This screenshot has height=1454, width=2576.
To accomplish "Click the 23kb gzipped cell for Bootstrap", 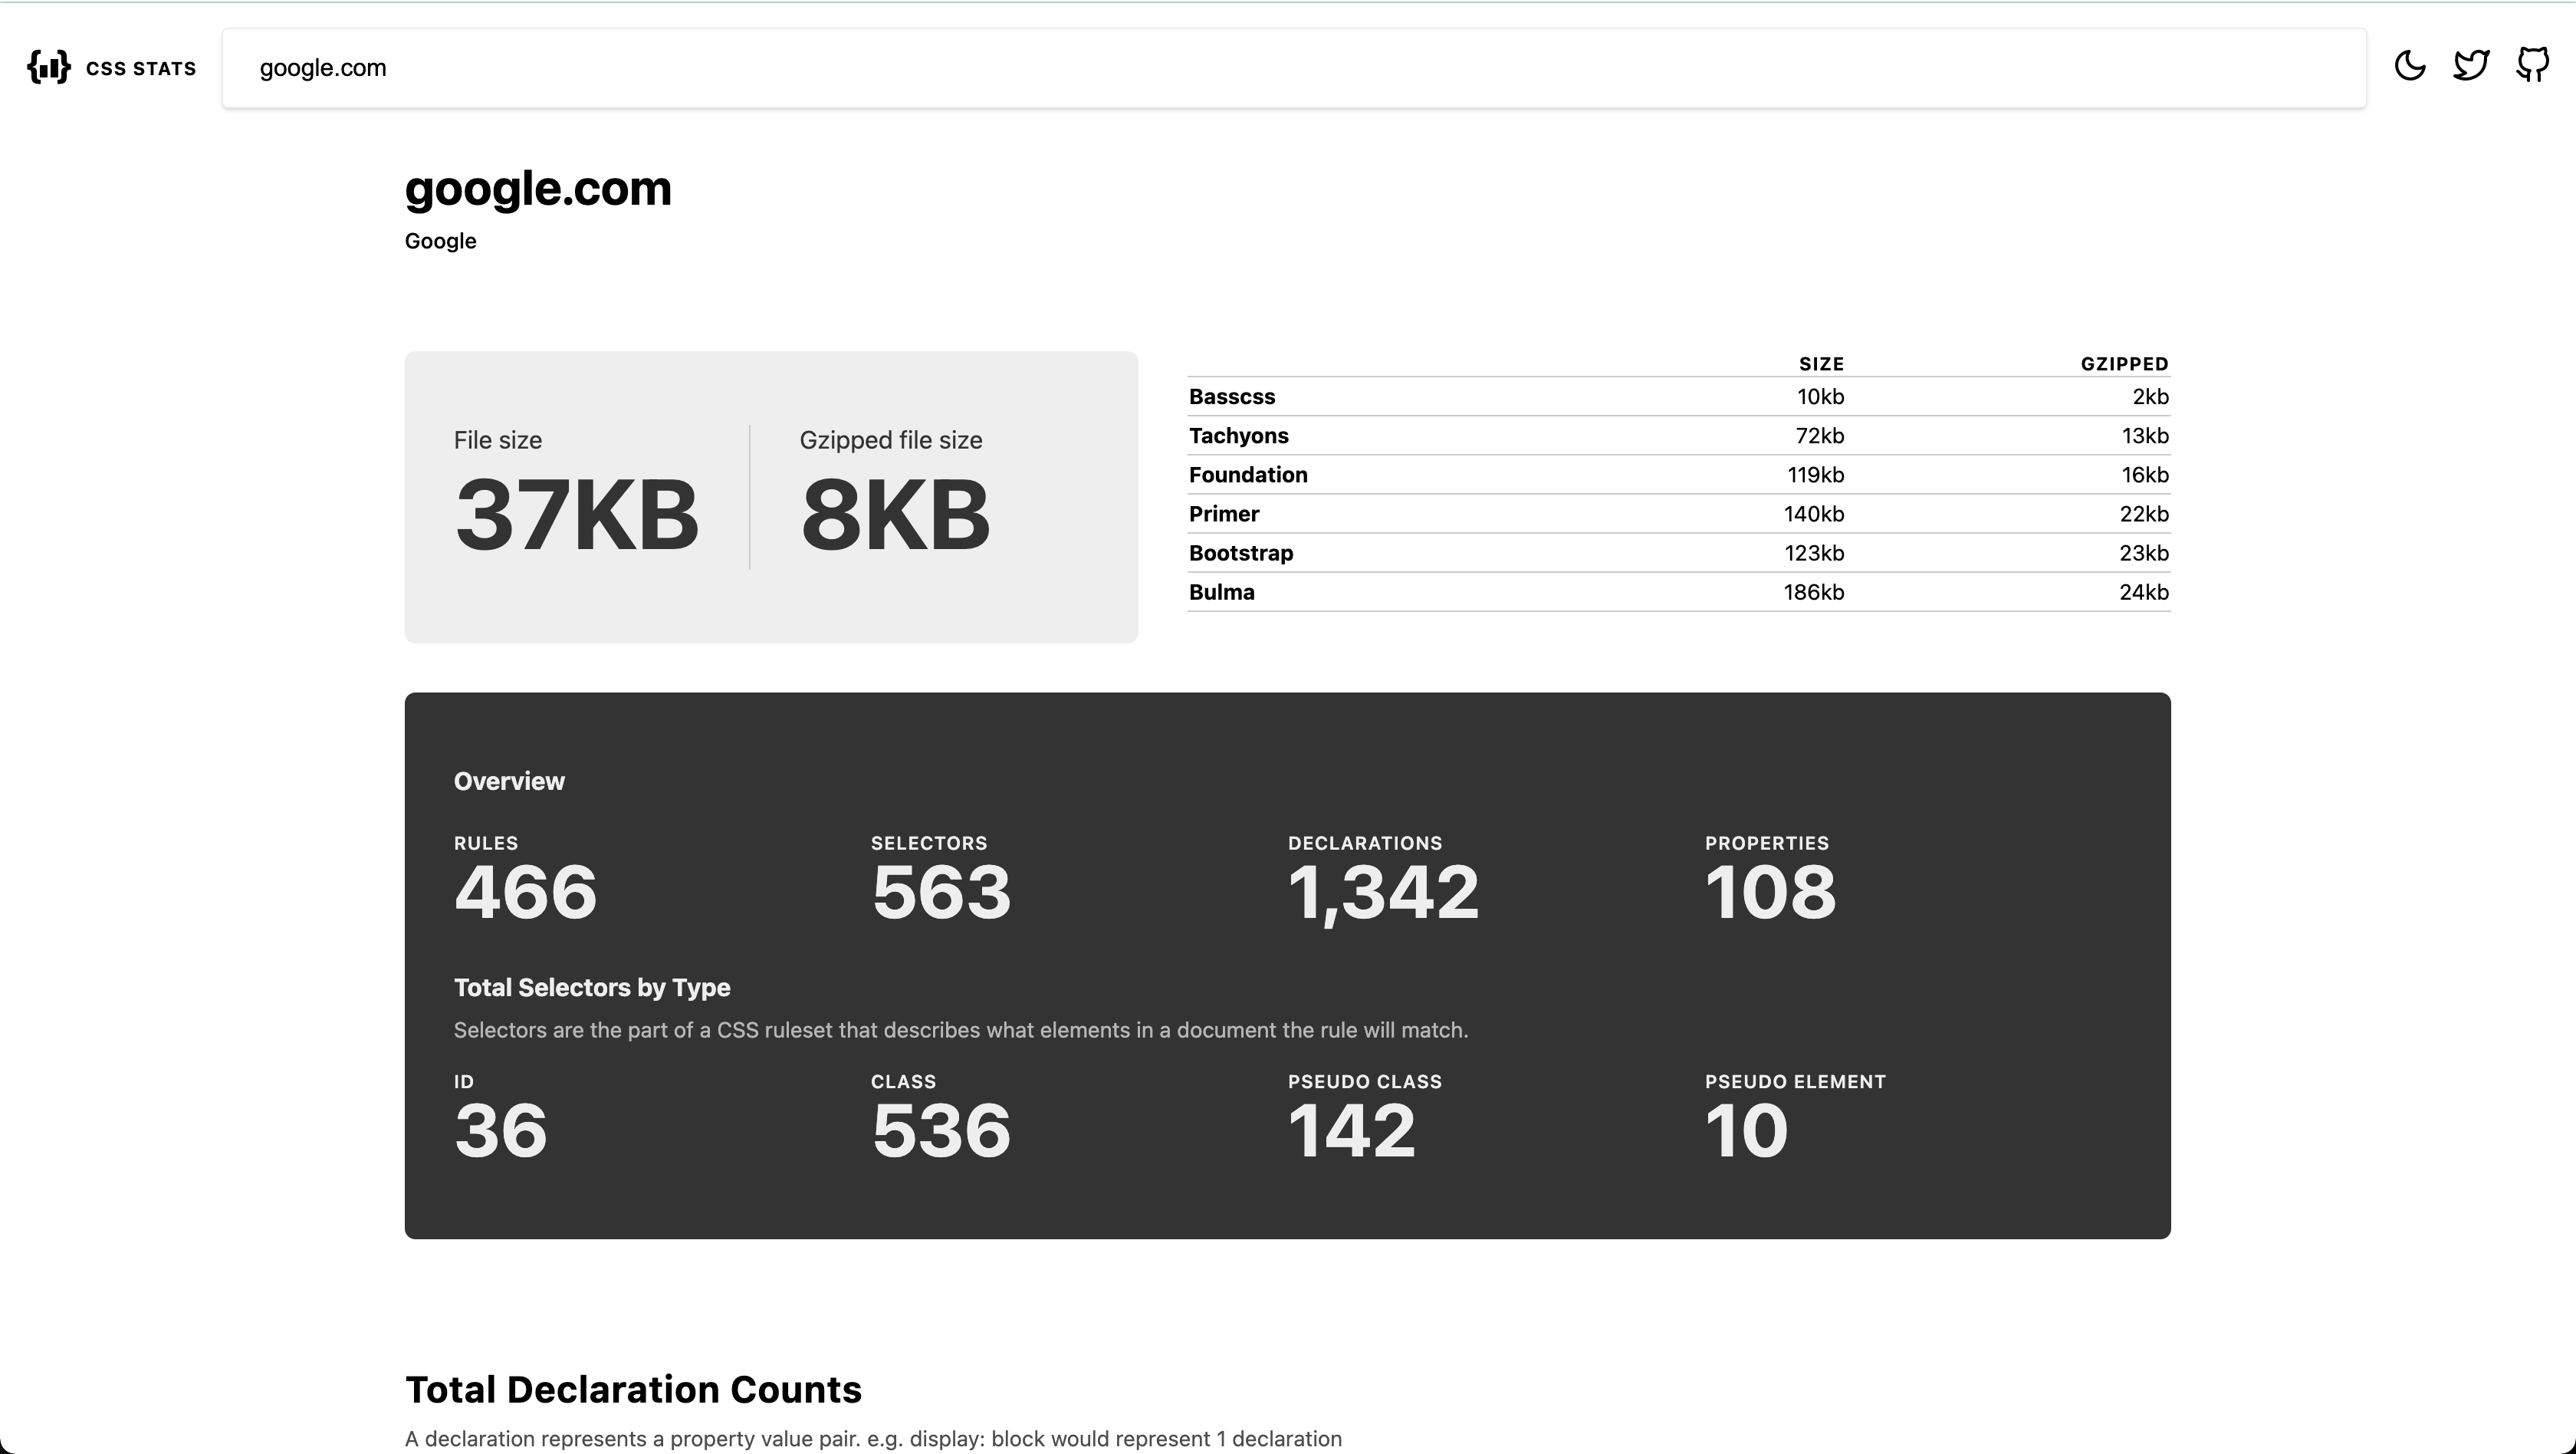I will [2144, 553].
